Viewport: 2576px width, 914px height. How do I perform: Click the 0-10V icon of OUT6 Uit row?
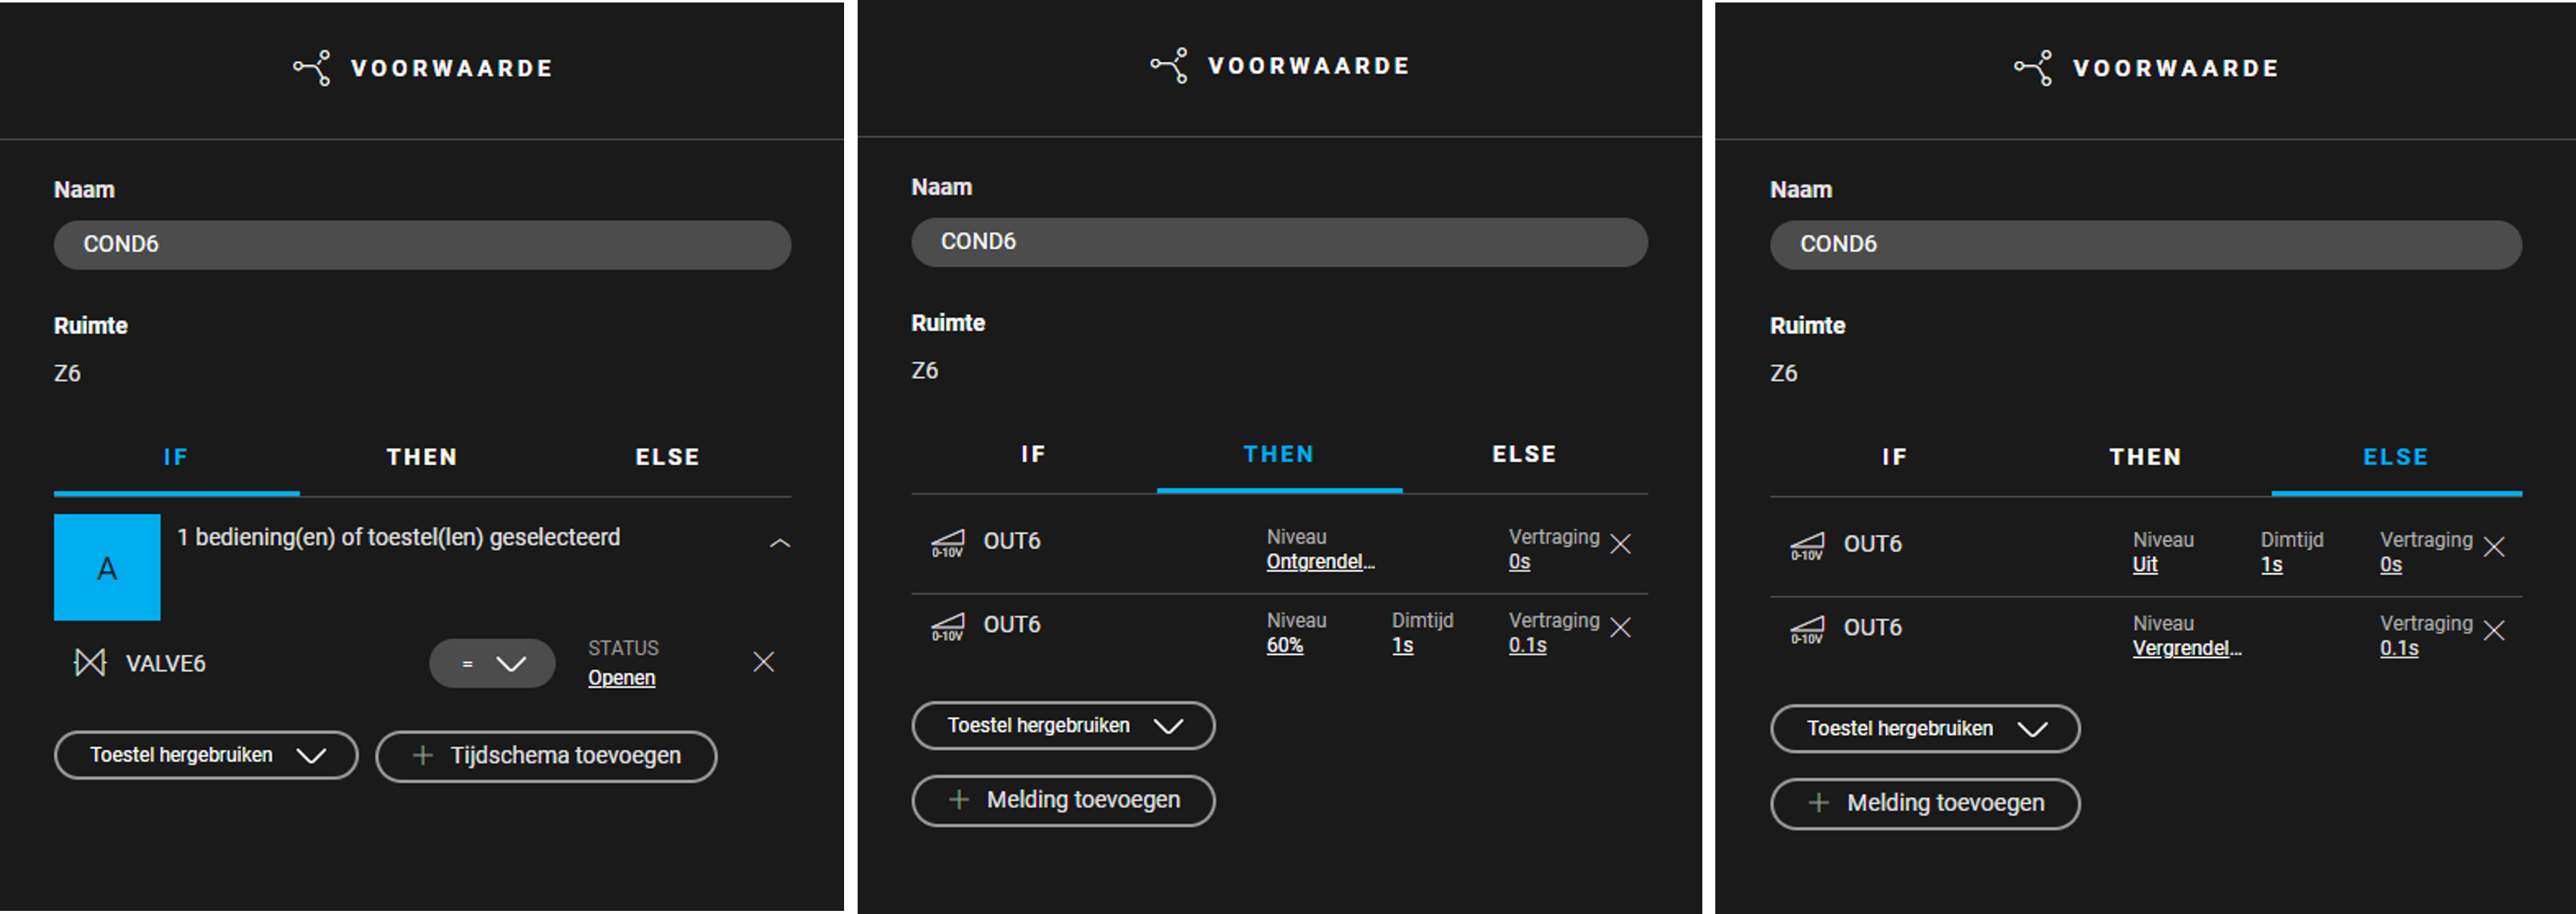pyautogui.click(x=1807, y=546)
